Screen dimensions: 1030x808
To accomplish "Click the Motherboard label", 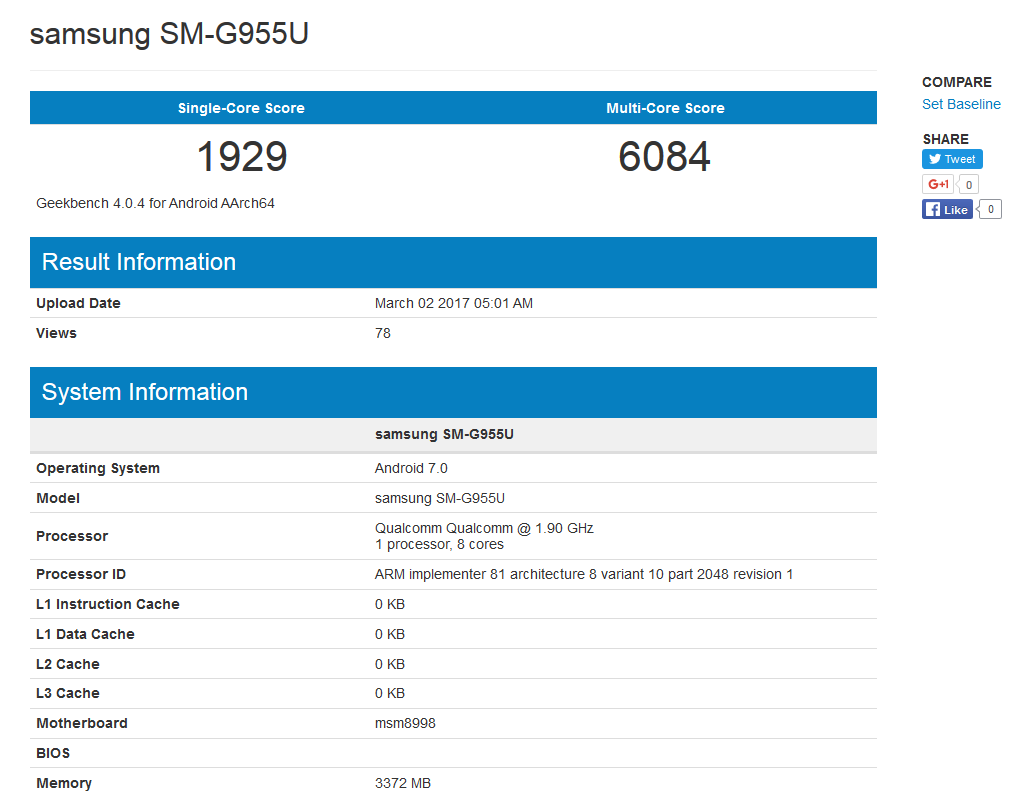I will click(82, 723).
